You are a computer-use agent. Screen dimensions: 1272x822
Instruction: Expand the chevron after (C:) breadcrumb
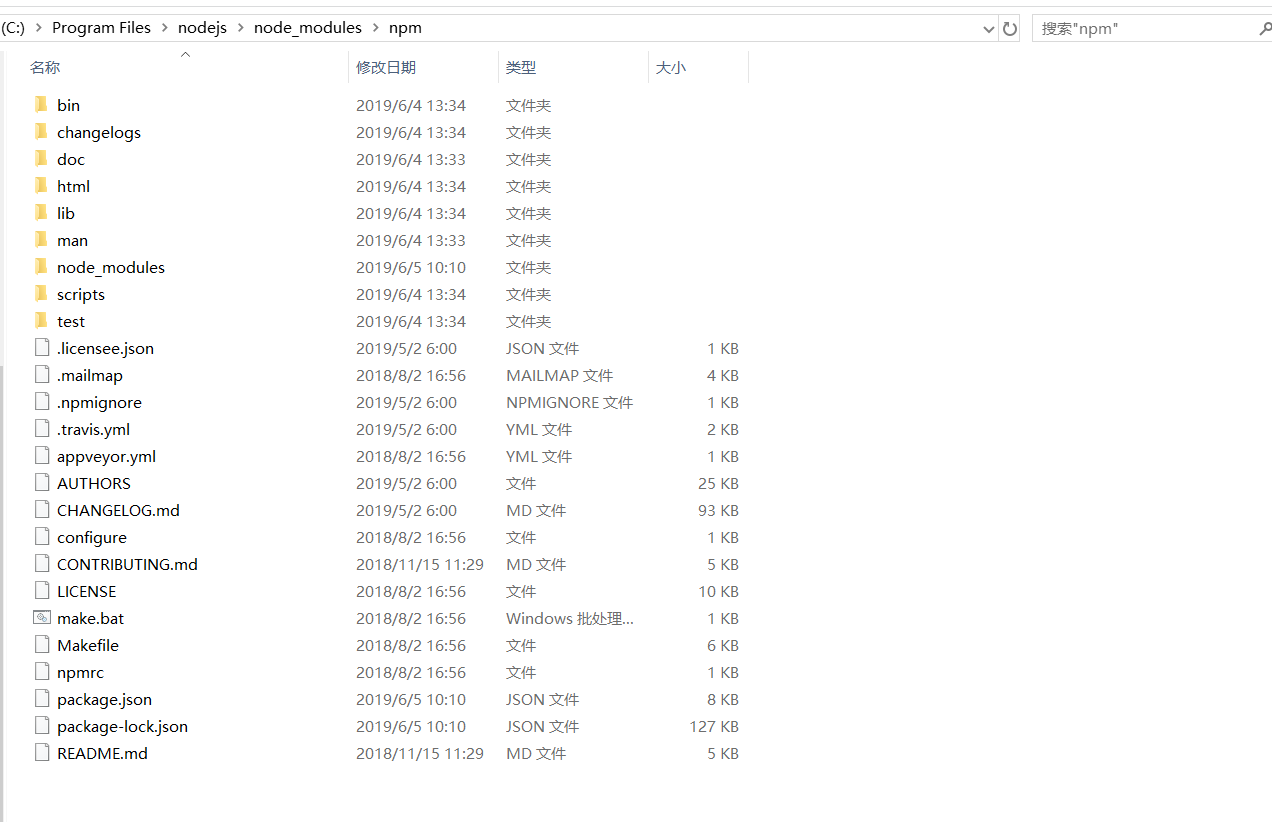[39, 28]
